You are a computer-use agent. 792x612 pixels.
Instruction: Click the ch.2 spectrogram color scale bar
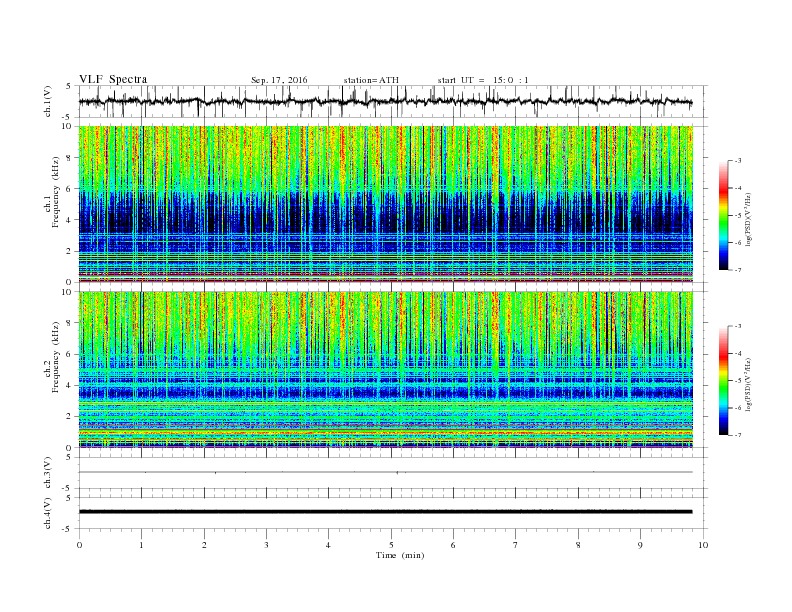[x=723, y=380]
